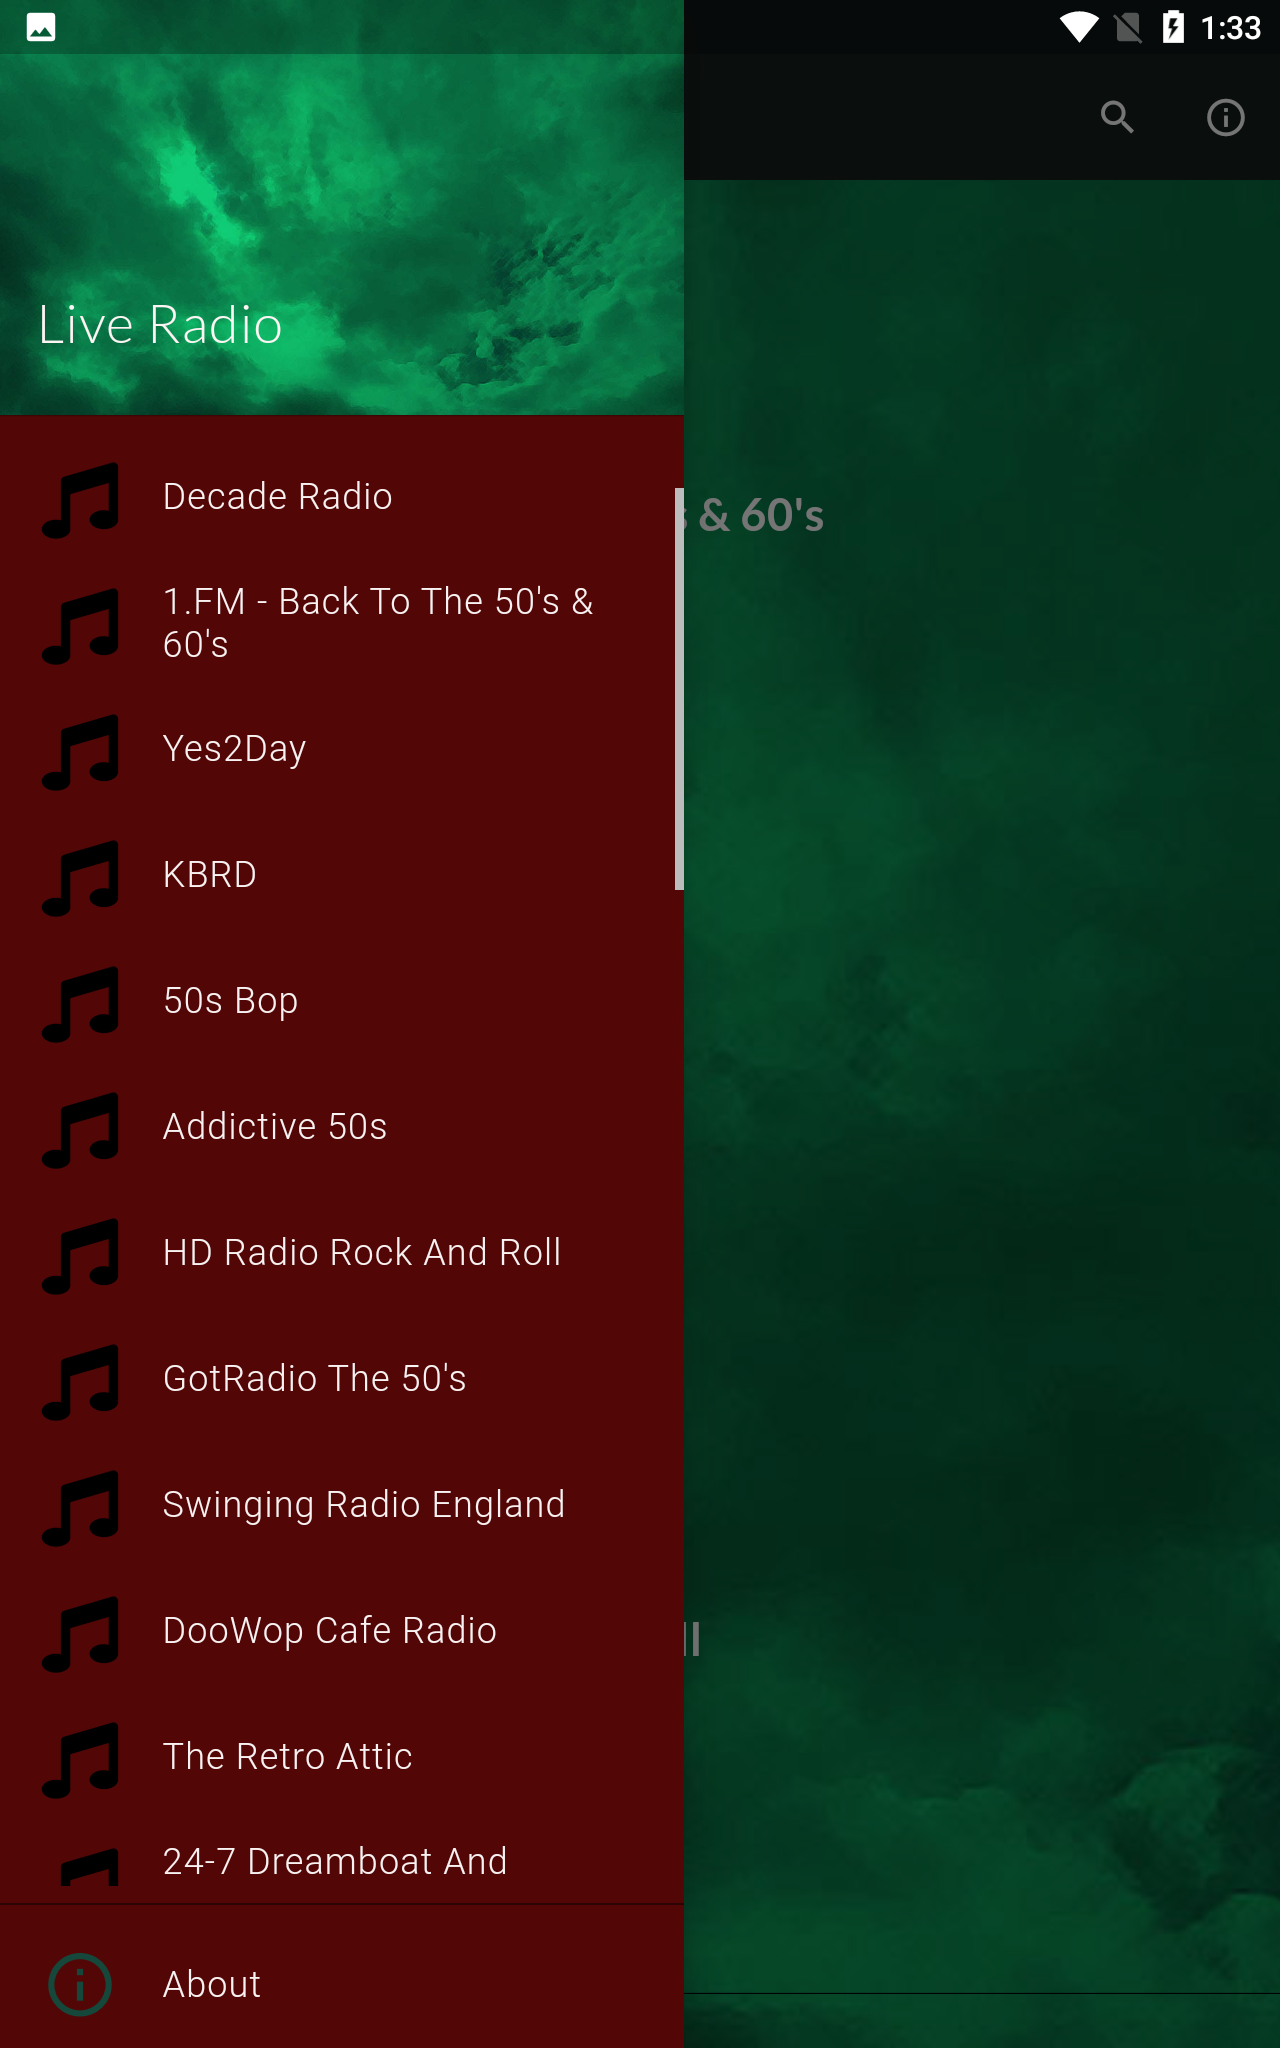Click the drawer's vertical scrollbar

coord(679,689)
